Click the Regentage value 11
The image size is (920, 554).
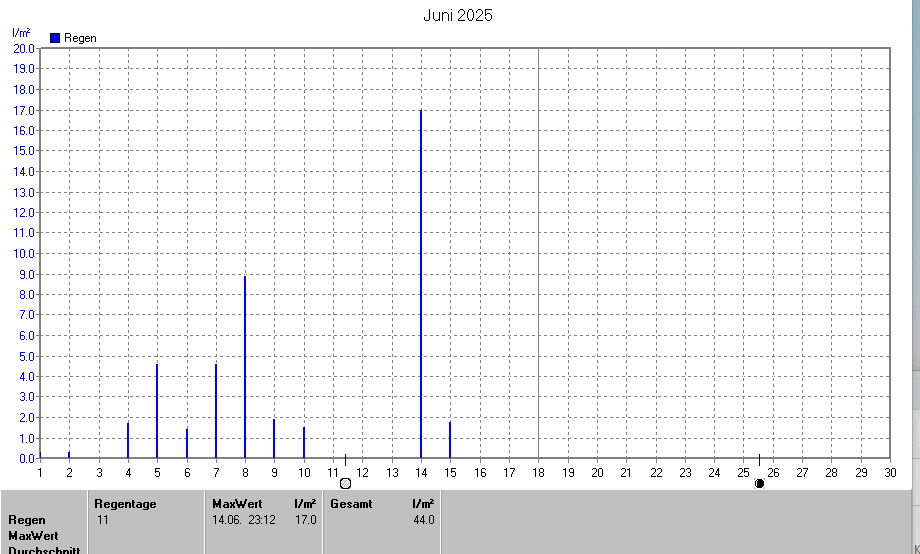click(x=103, y=520)
